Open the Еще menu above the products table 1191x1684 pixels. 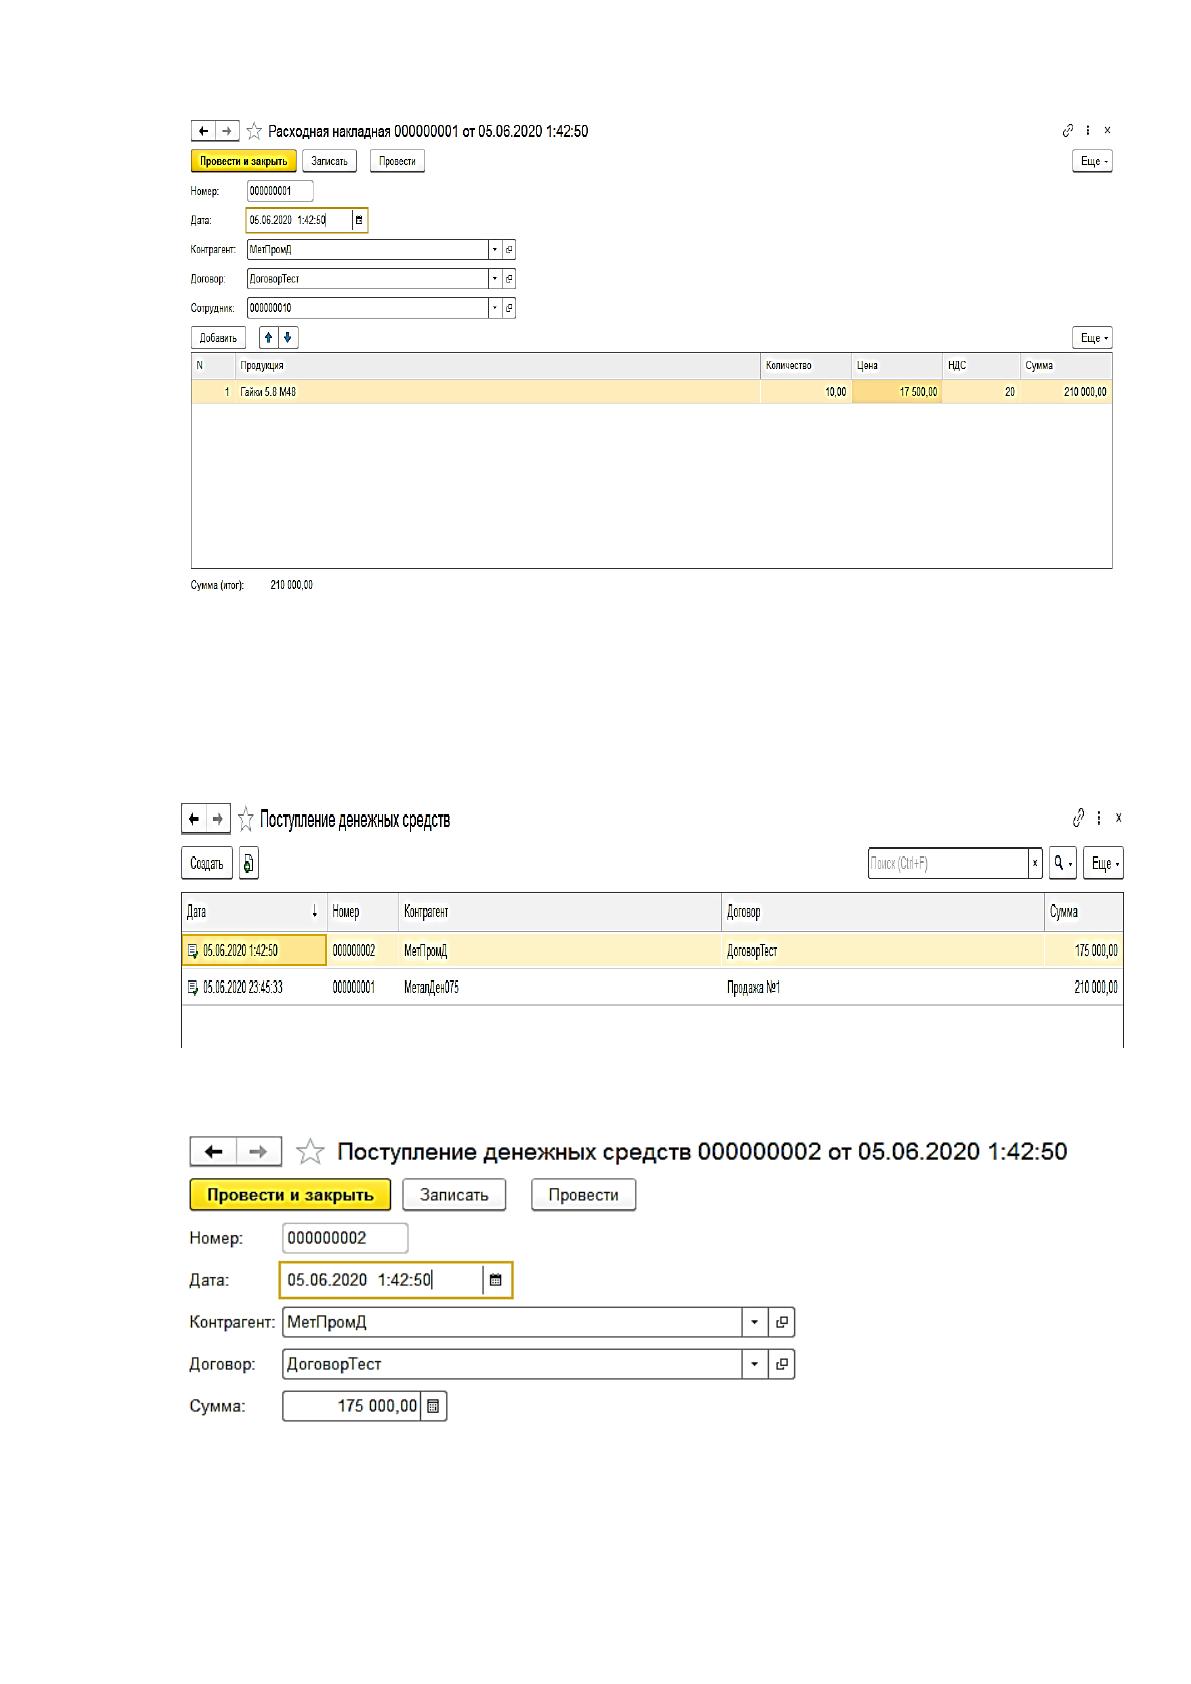tap(1092, 338)
